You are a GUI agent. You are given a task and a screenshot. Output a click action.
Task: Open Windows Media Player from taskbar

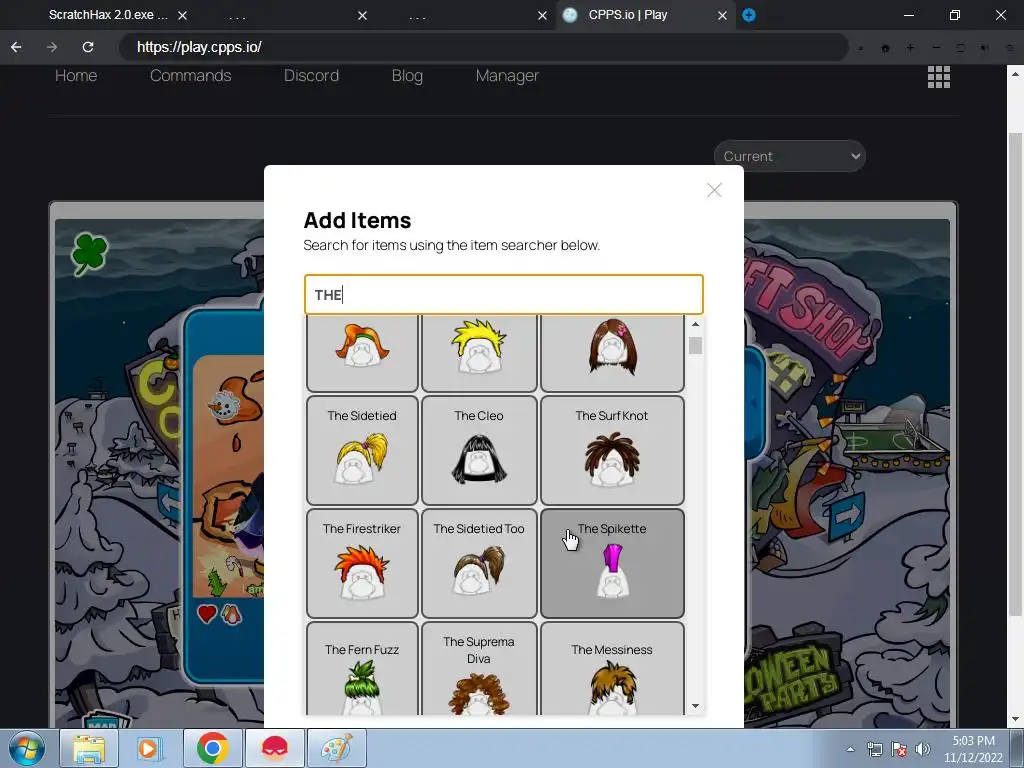click(x=150, y=748)
